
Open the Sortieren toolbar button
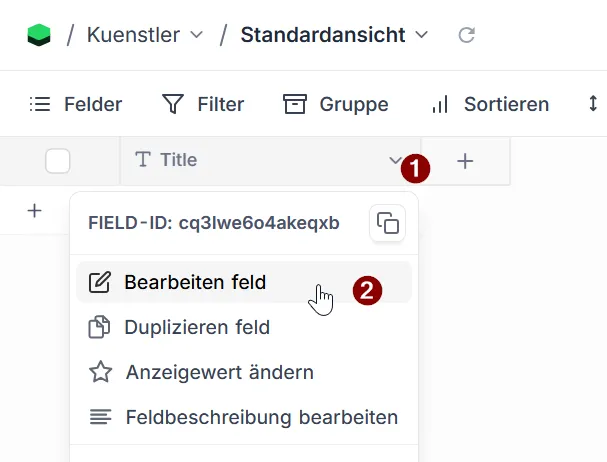[490, 104]
